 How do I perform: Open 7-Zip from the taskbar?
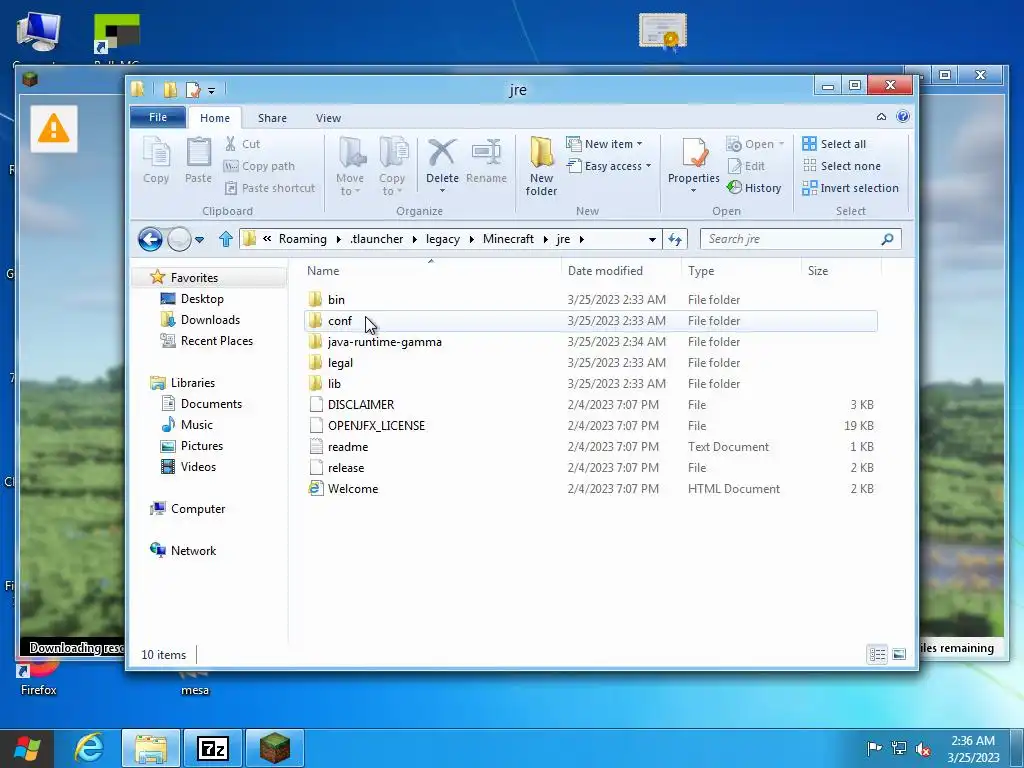pyautogui.click(x=213, y=748)
